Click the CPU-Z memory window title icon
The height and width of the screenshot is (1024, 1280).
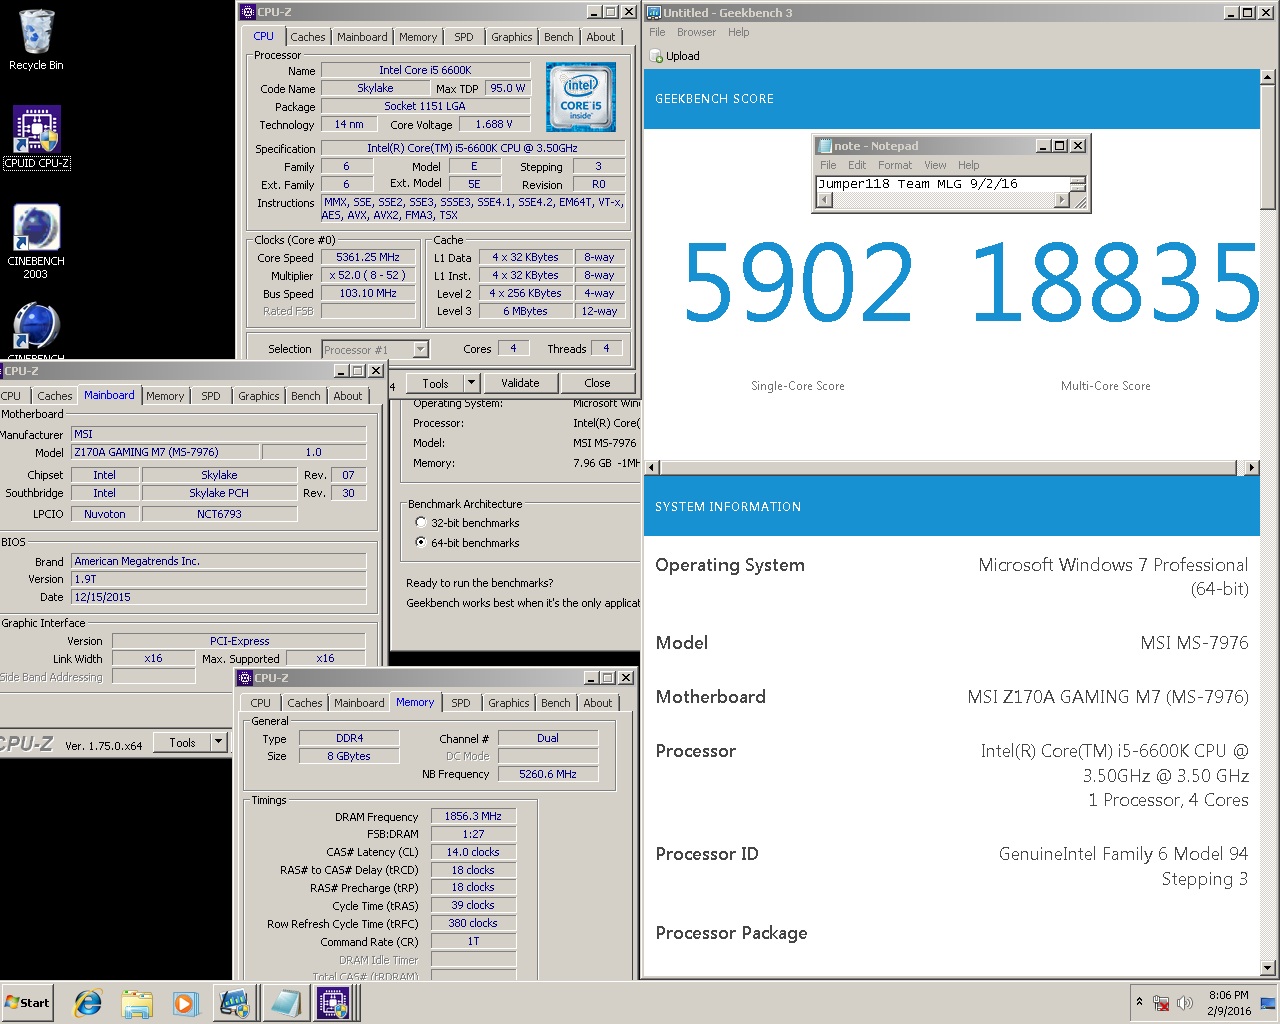pyautogui.click(x=245, y=678)
